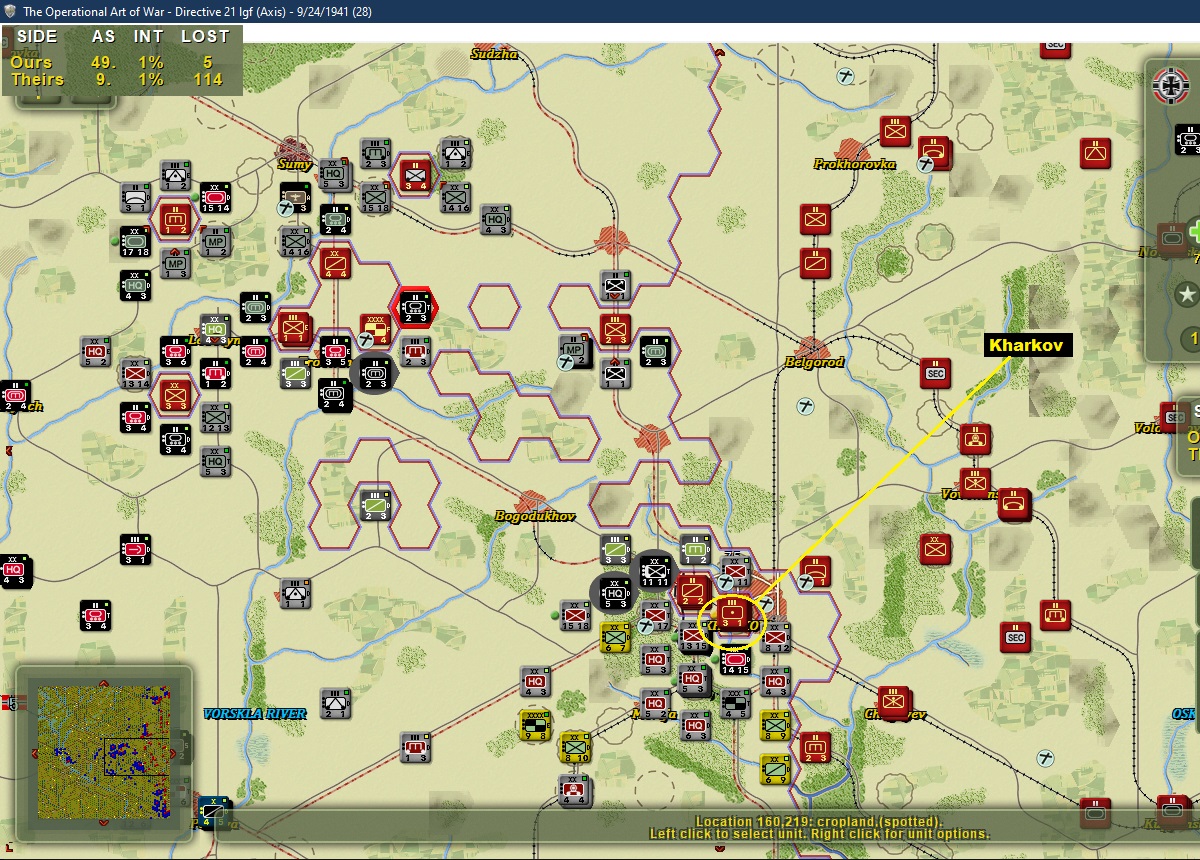
Task: Select grey 13-14 infantry division
Action: (135, 373)
